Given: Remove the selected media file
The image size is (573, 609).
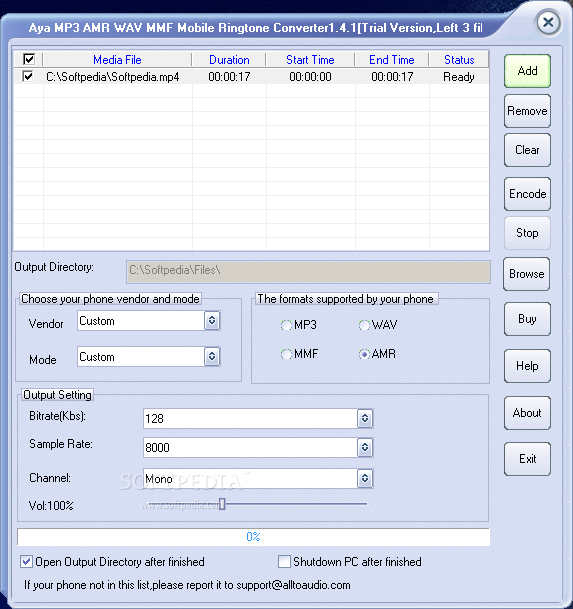Looking at the screenshot, I should pos(527,111).
